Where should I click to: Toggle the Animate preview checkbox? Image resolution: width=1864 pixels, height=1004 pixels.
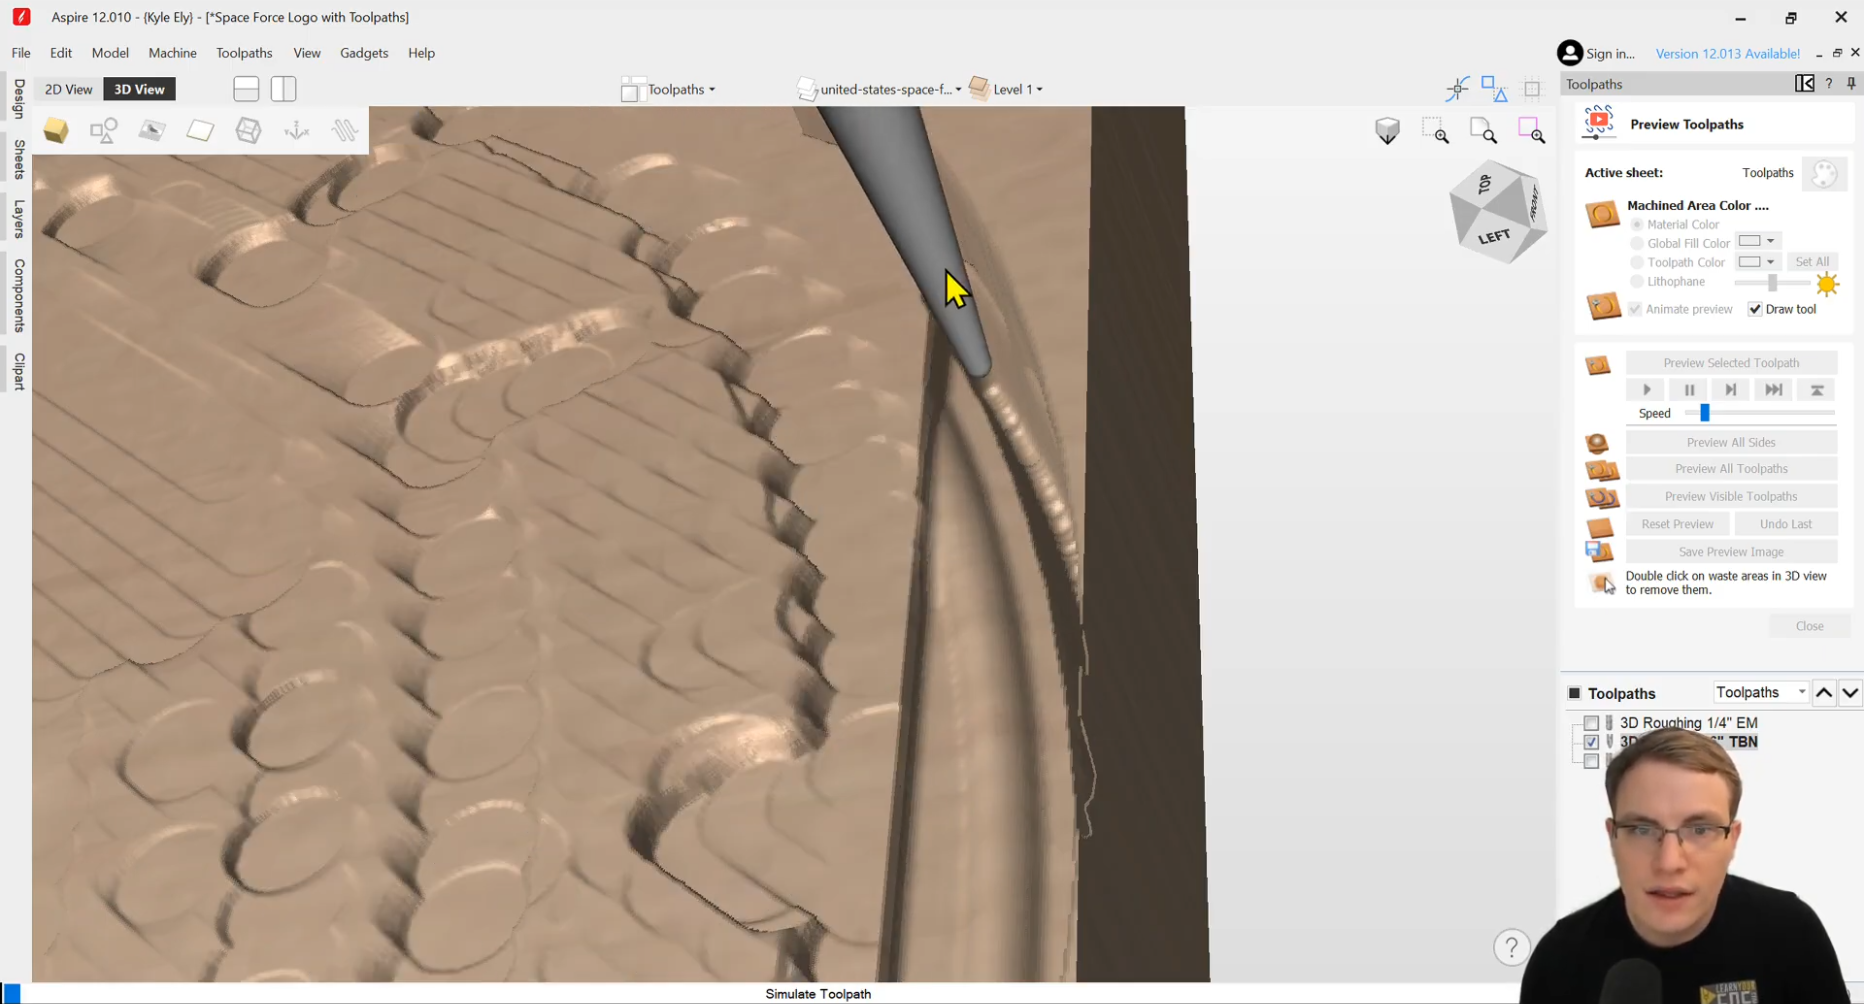click(1635, 309)
